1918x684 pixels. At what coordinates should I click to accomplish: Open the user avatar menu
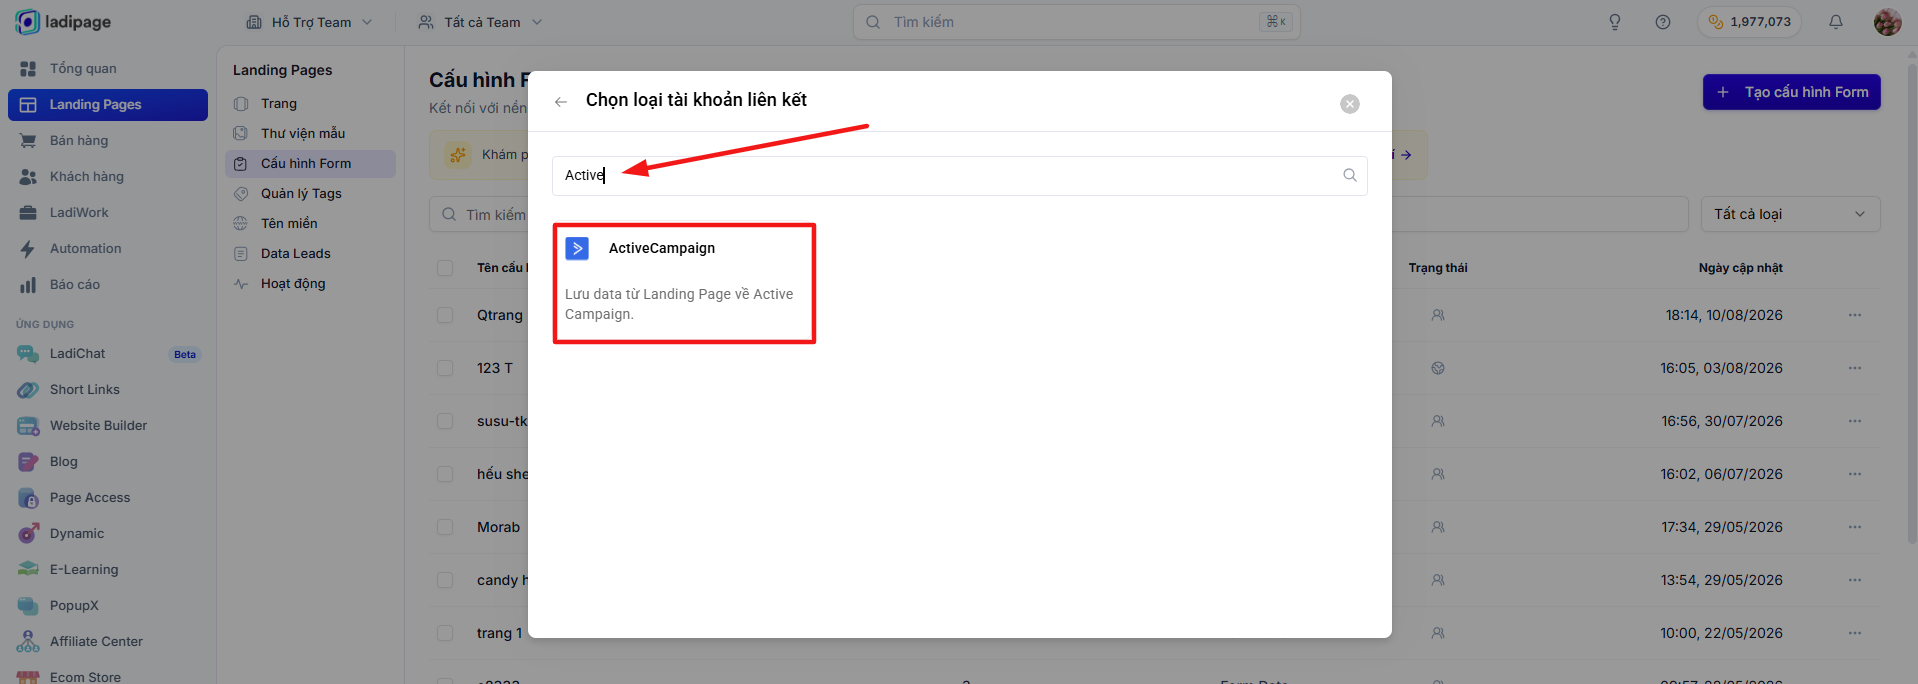(1888, 22)
